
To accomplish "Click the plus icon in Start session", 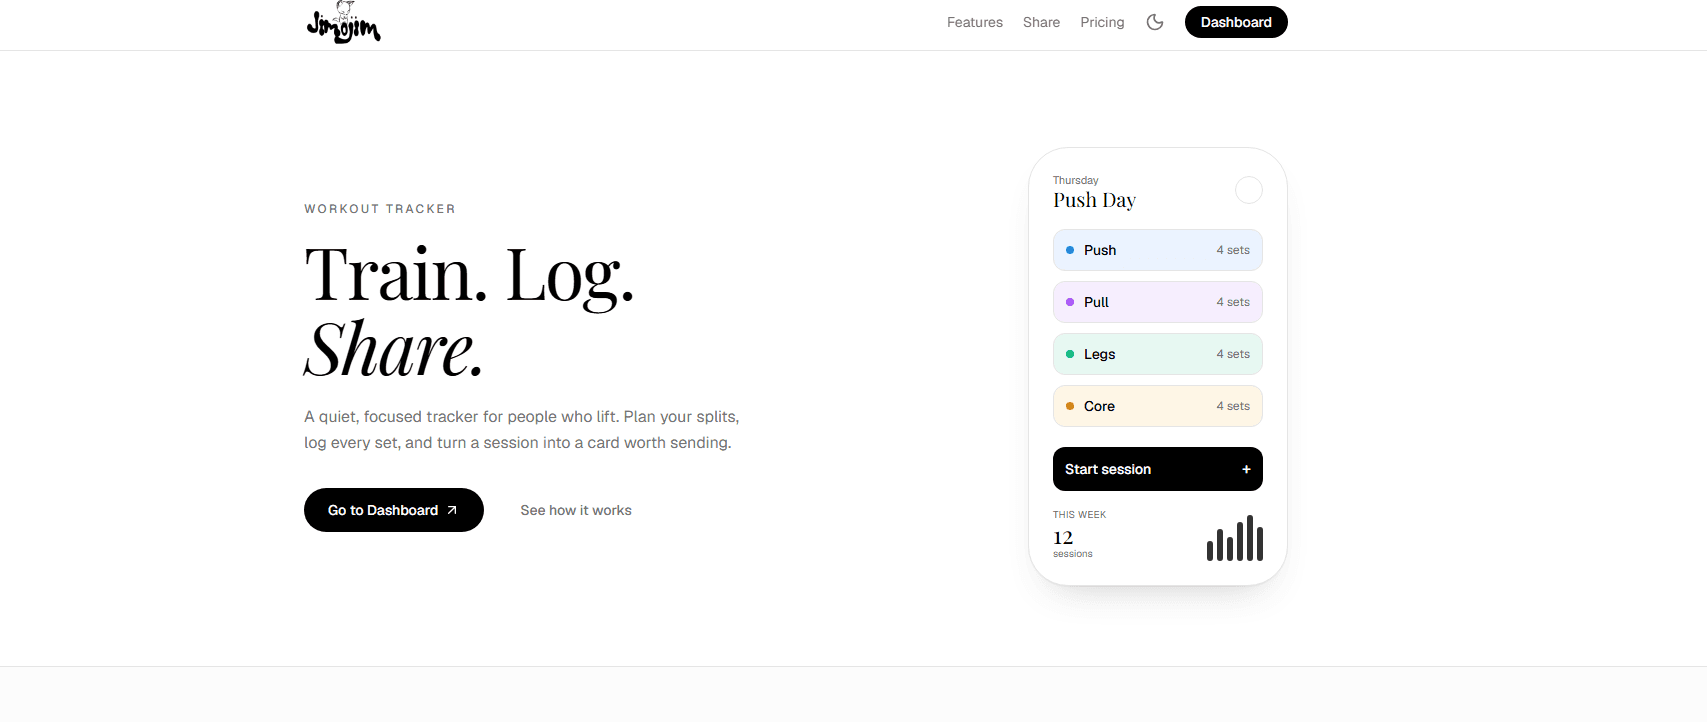I will pyautogui.click(x=1246, y=469).
